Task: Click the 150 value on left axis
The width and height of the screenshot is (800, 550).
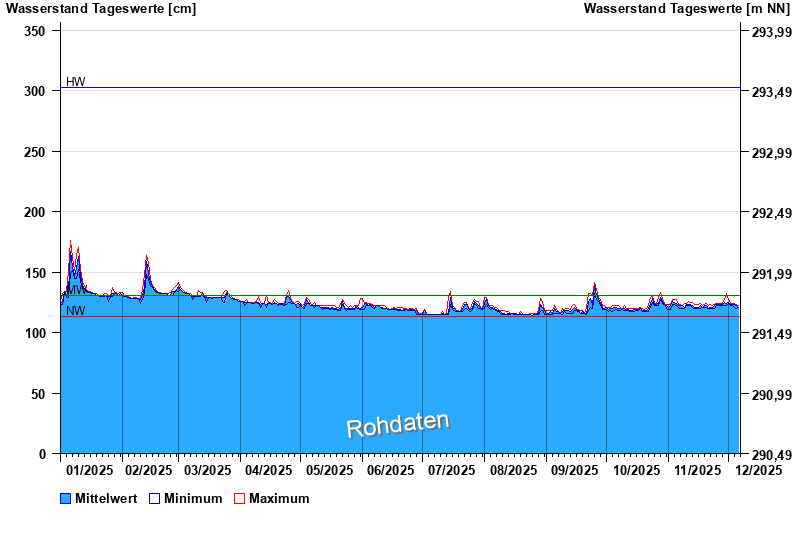Action: 35,273
